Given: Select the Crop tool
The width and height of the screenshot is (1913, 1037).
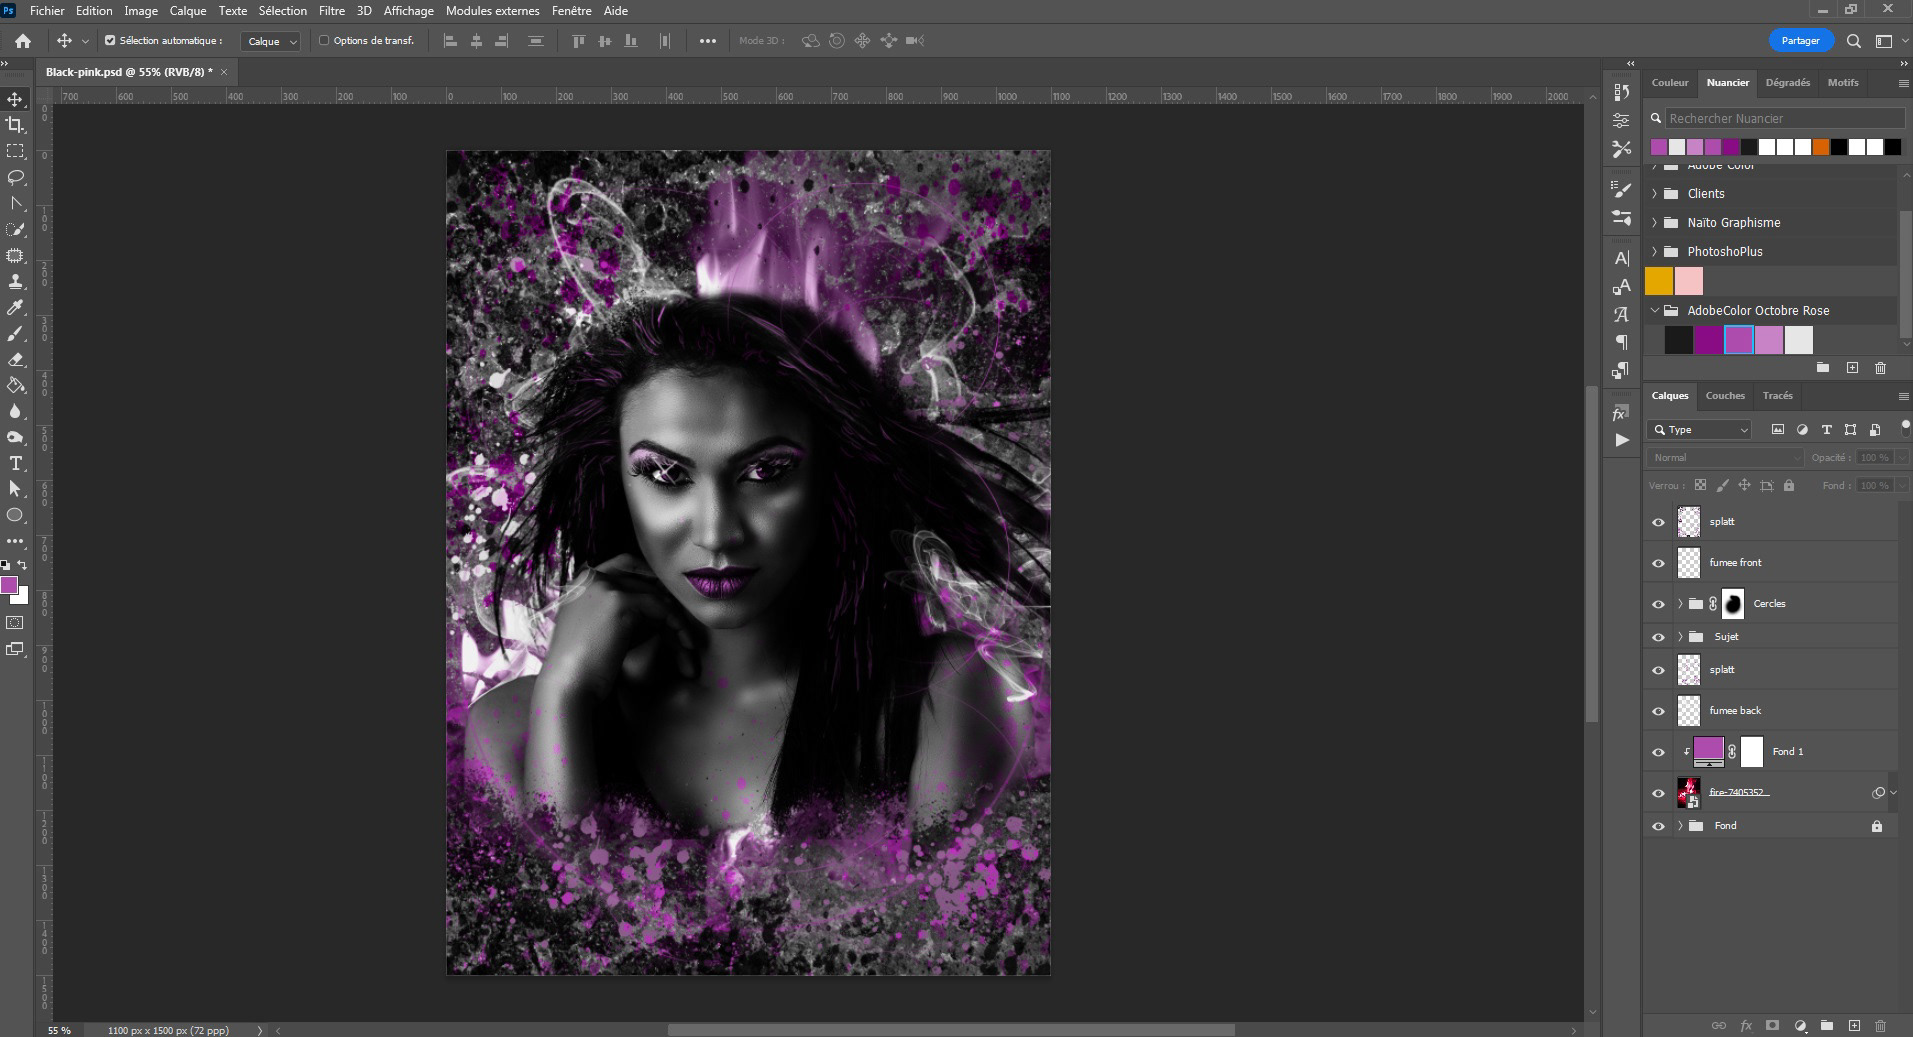Looking at the screenshot, I should pyautogui.click(x=15, y=125).
